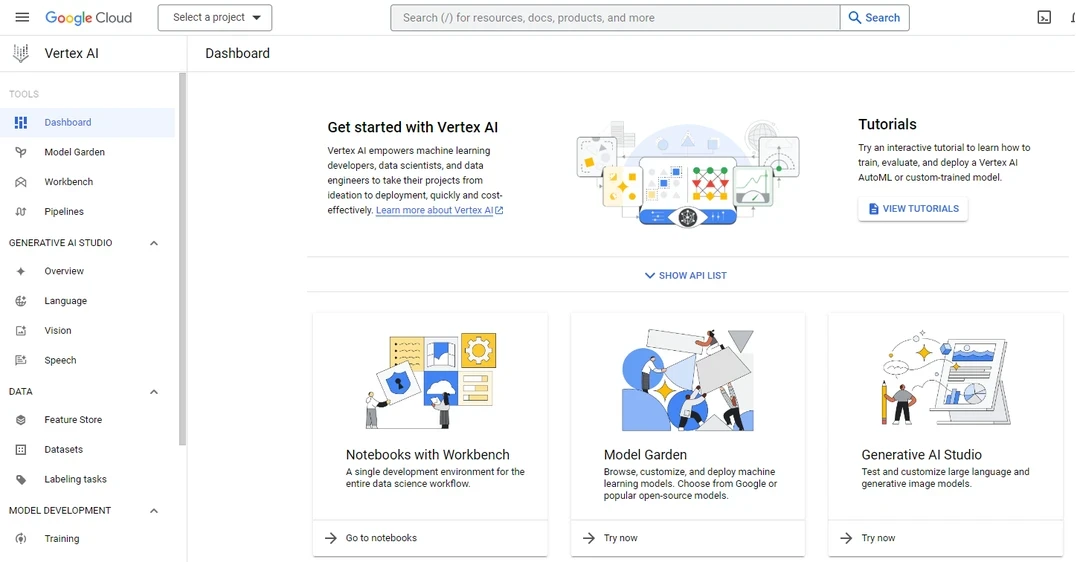Select Dashboard in the sidebar

pos(68,123)
